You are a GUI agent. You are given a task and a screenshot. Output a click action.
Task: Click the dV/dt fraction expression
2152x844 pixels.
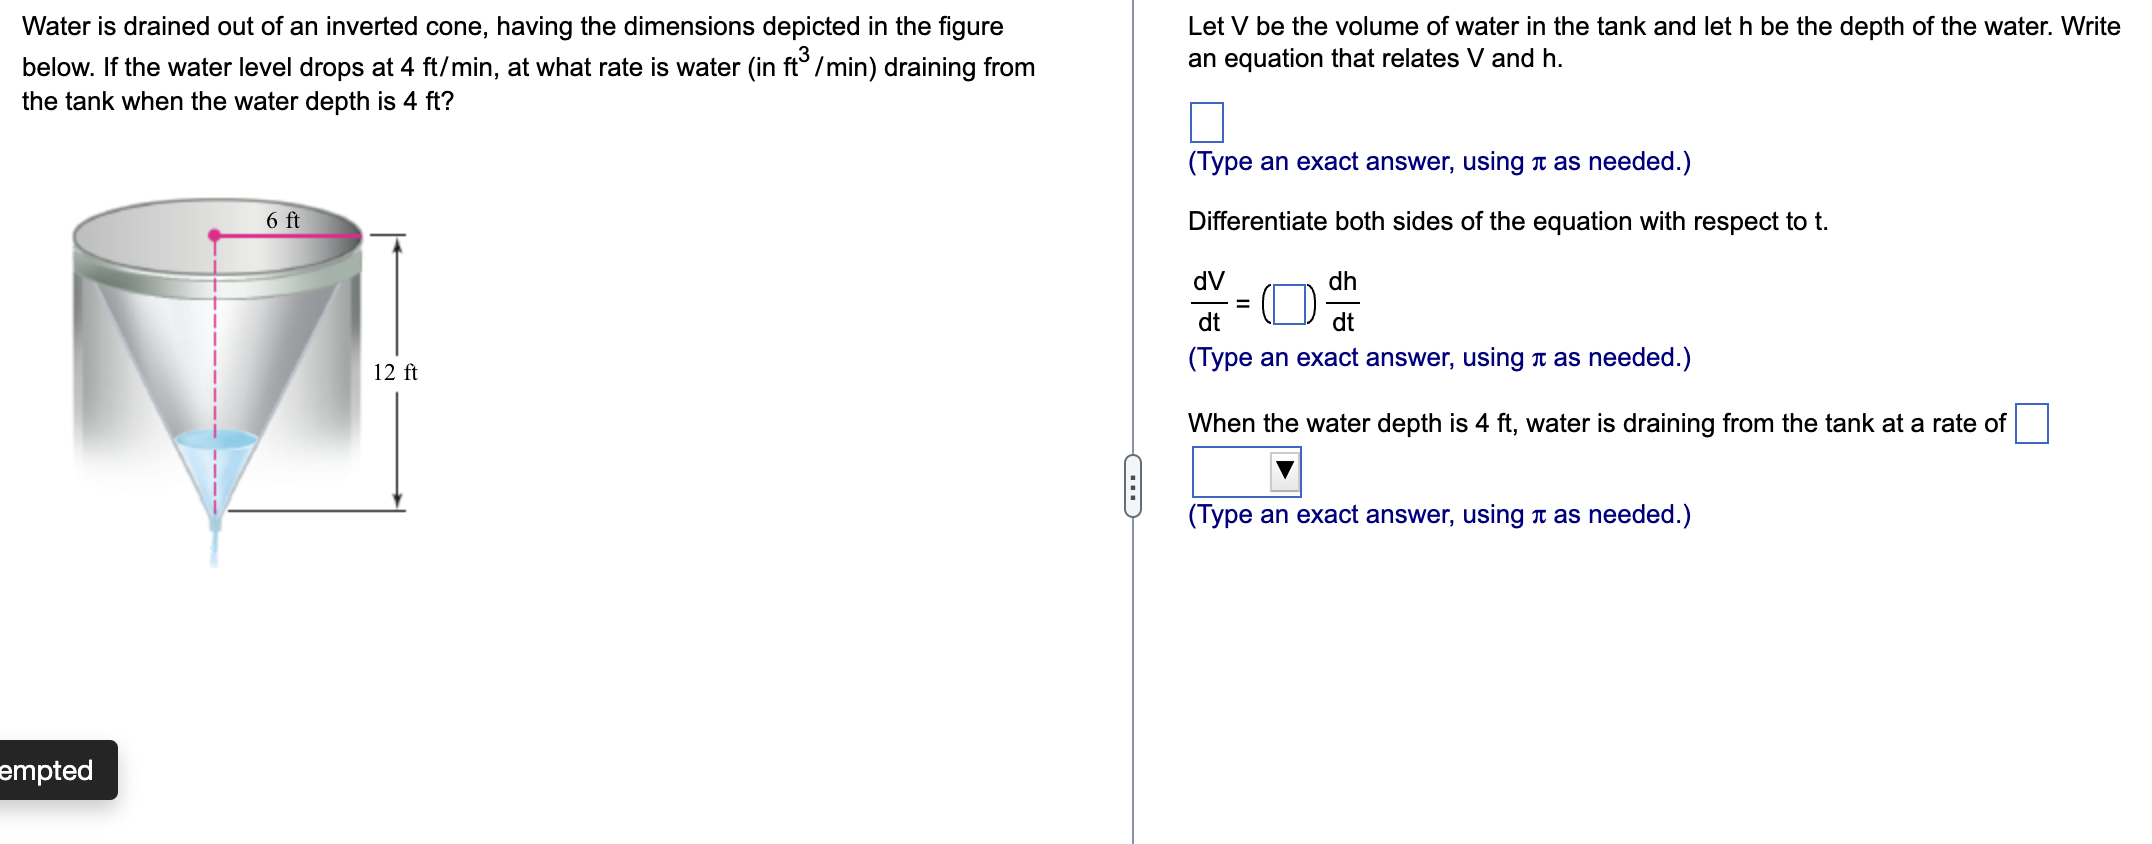tap(1208, 299)
